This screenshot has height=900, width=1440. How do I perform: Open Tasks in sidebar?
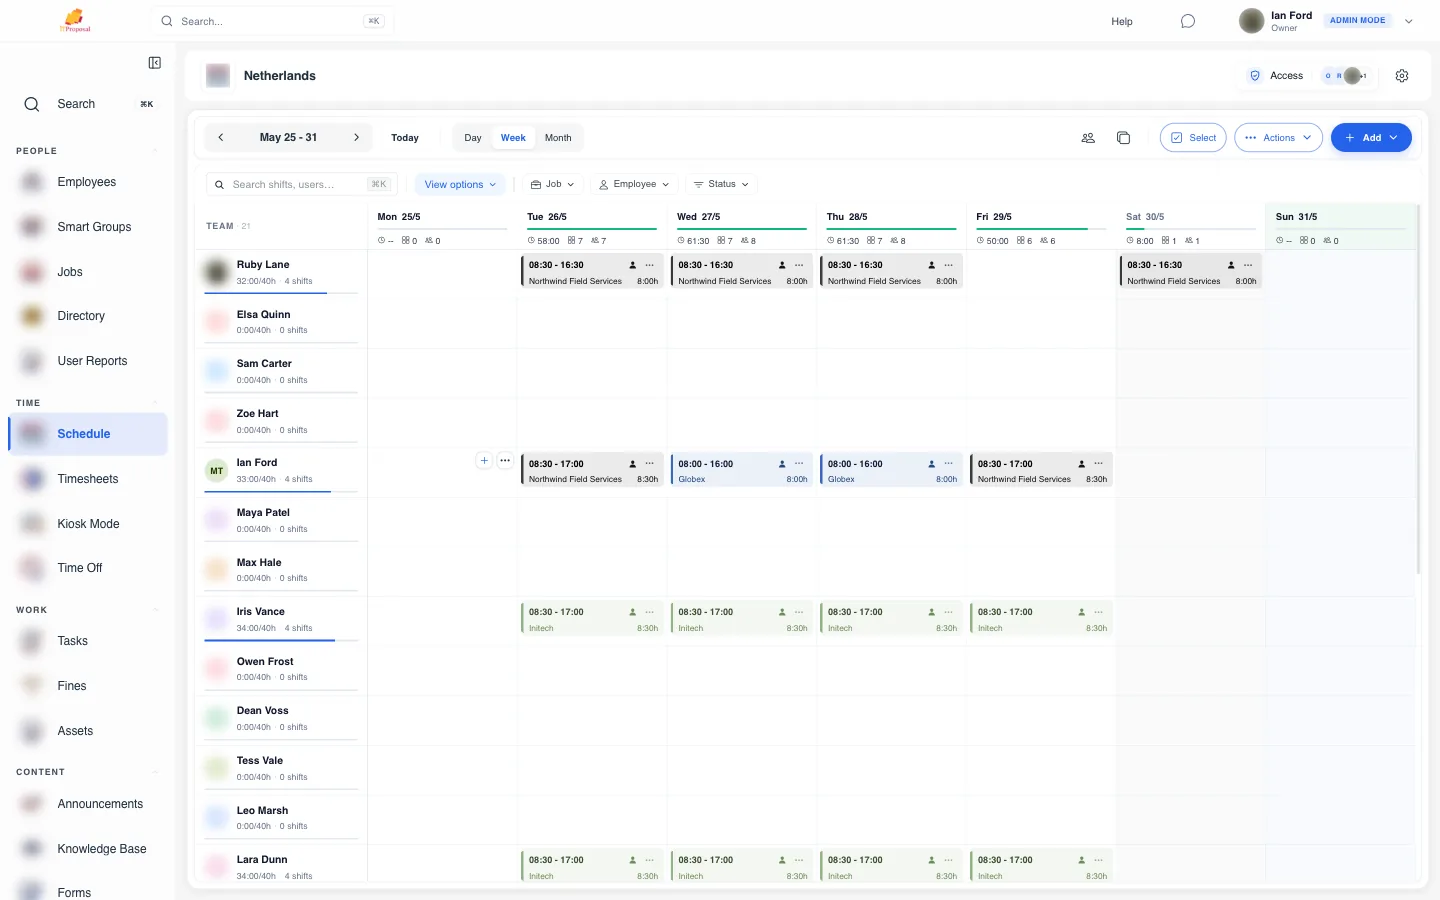(88, 641)
